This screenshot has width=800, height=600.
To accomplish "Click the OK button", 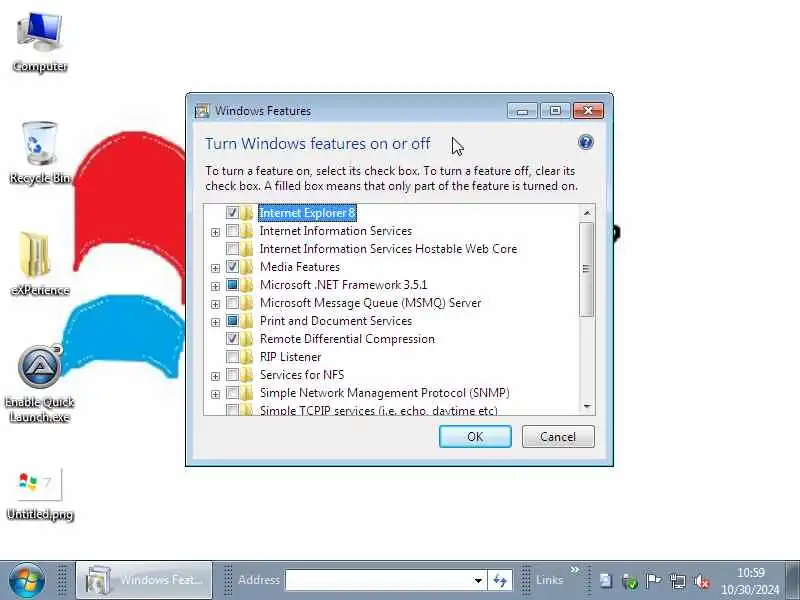I will click(x=475, y=437).
